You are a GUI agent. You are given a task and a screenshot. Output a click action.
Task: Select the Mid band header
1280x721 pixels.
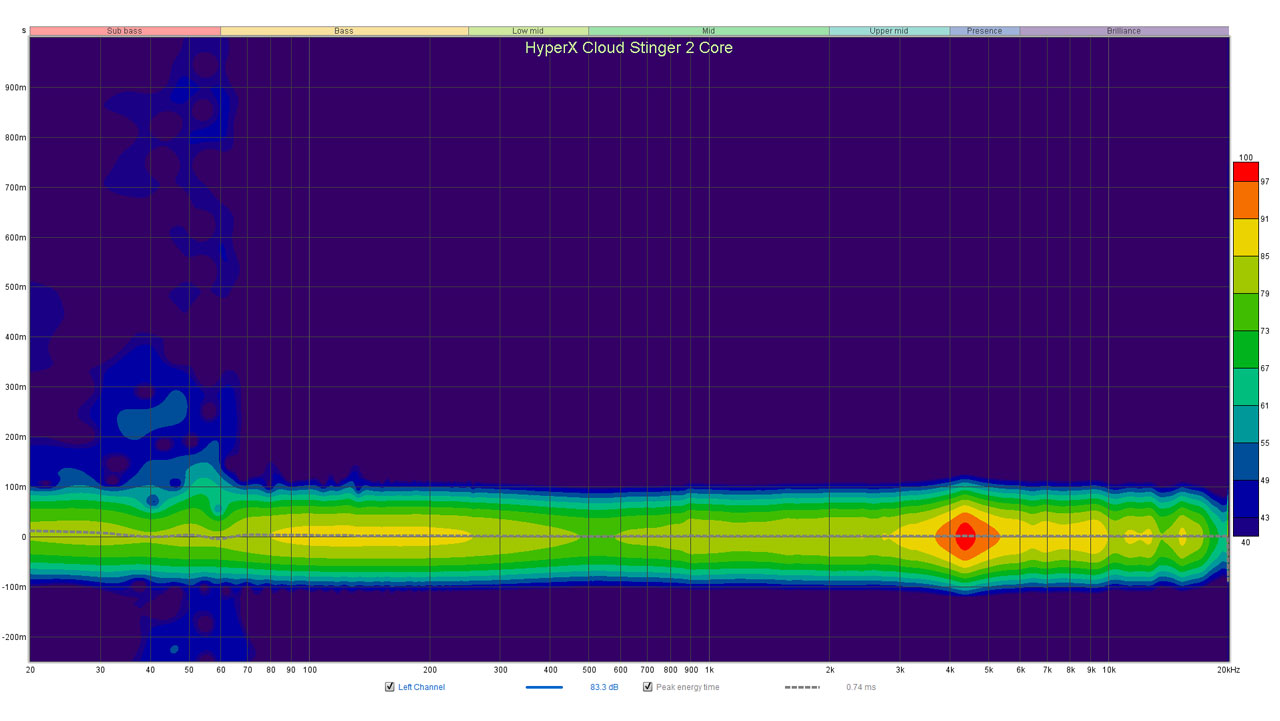click(x=709, y=31)
